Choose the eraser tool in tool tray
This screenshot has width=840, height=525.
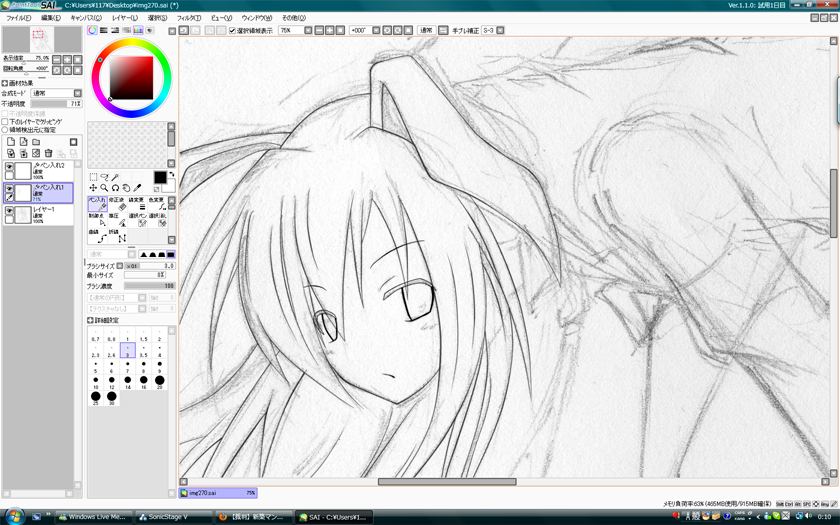[x=117, y=204]
